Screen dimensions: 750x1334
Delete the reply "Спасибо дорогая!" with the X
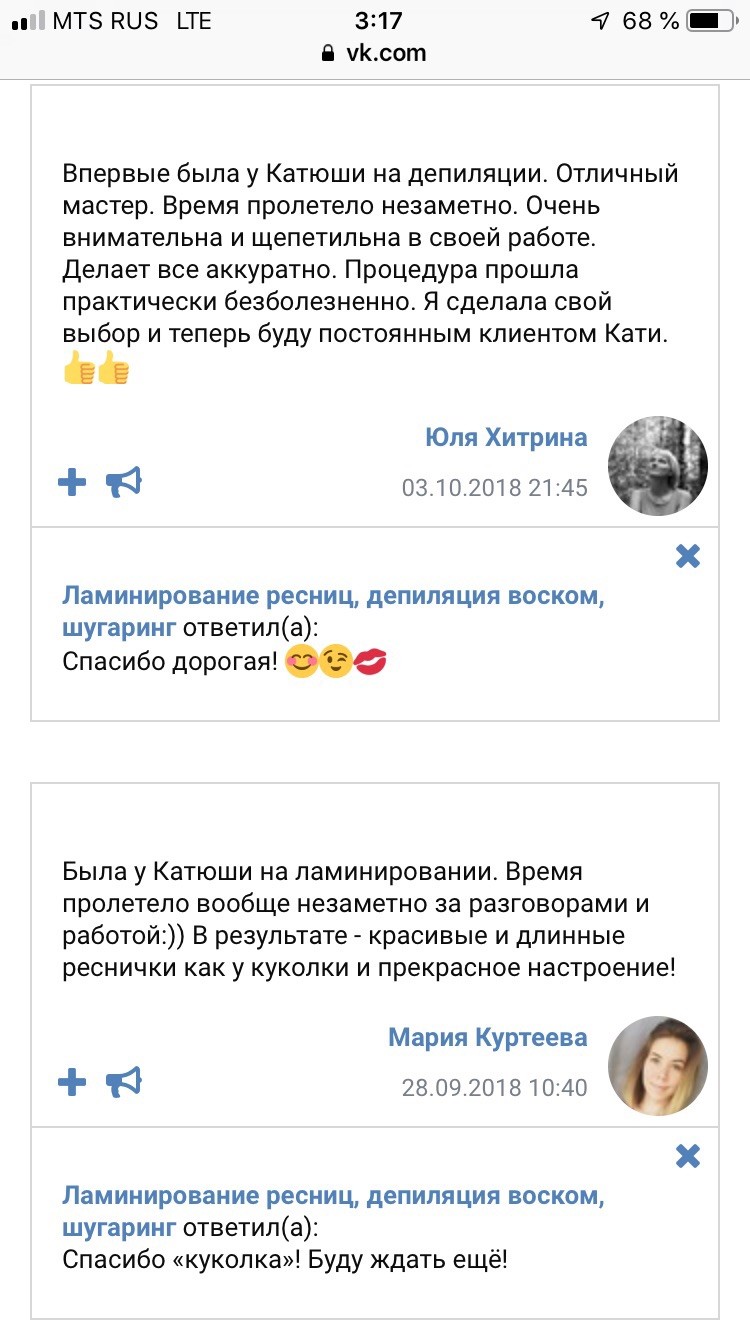pyautogui.click(x=688, y=556)
